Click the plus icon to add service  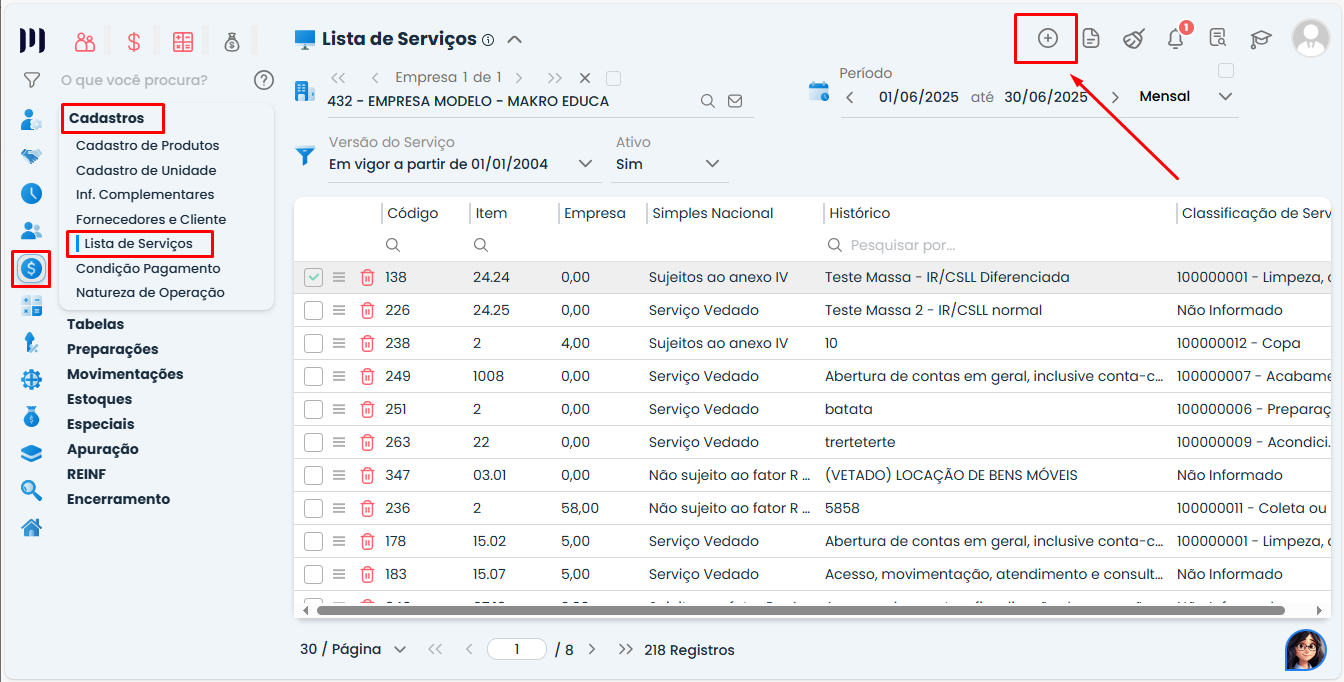(x=1047, y=38)
